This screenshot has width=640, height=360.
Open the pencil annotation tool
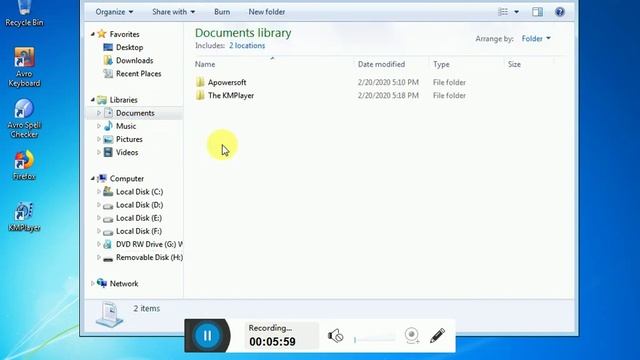(437, 336)
